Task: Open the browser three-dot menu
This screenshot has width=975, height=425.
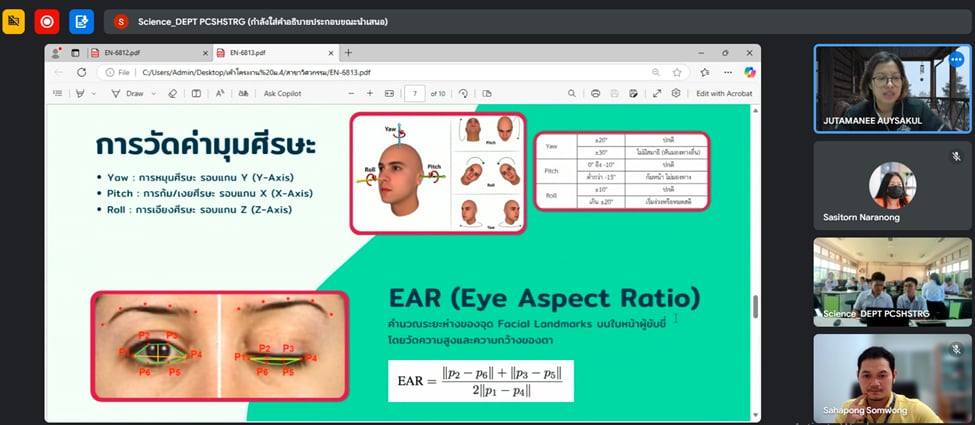Action: click(x=727, y=72)
